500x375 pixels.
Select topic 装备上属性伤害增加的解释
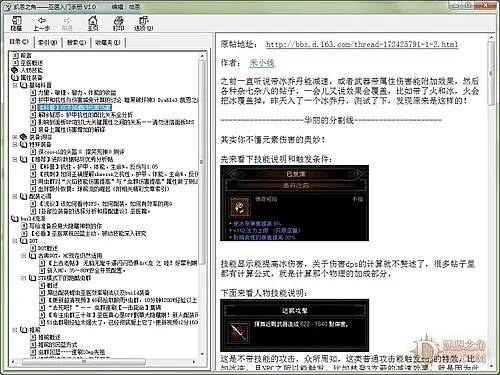point(71,129)
